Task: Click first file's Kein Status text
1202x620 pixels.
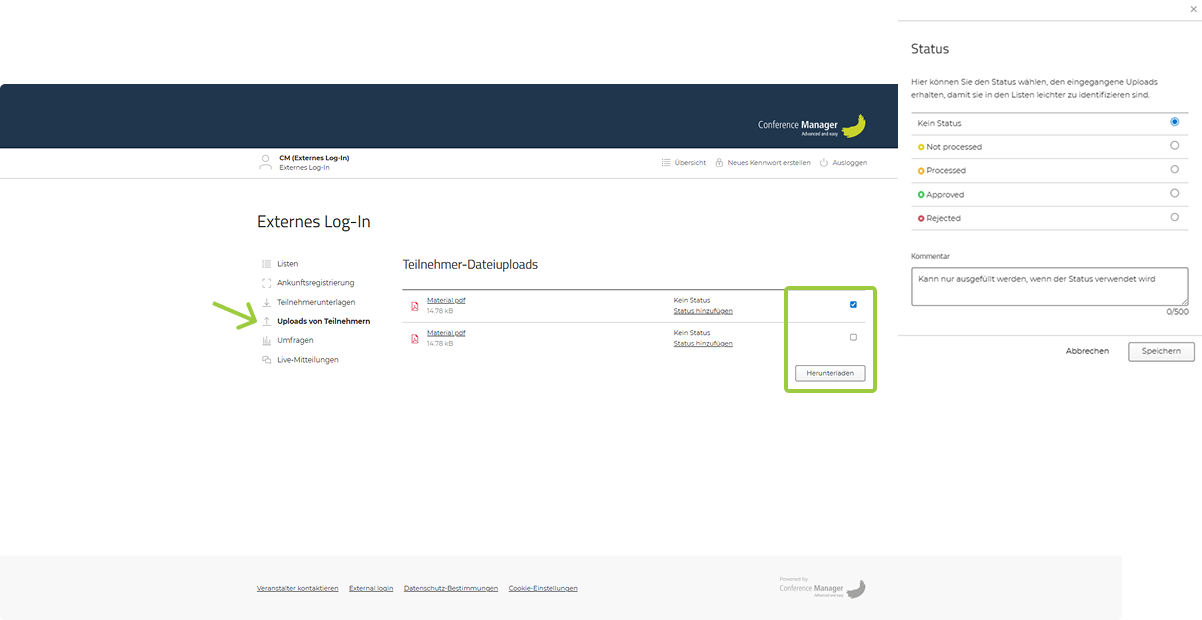Action: tap(692, 300)
